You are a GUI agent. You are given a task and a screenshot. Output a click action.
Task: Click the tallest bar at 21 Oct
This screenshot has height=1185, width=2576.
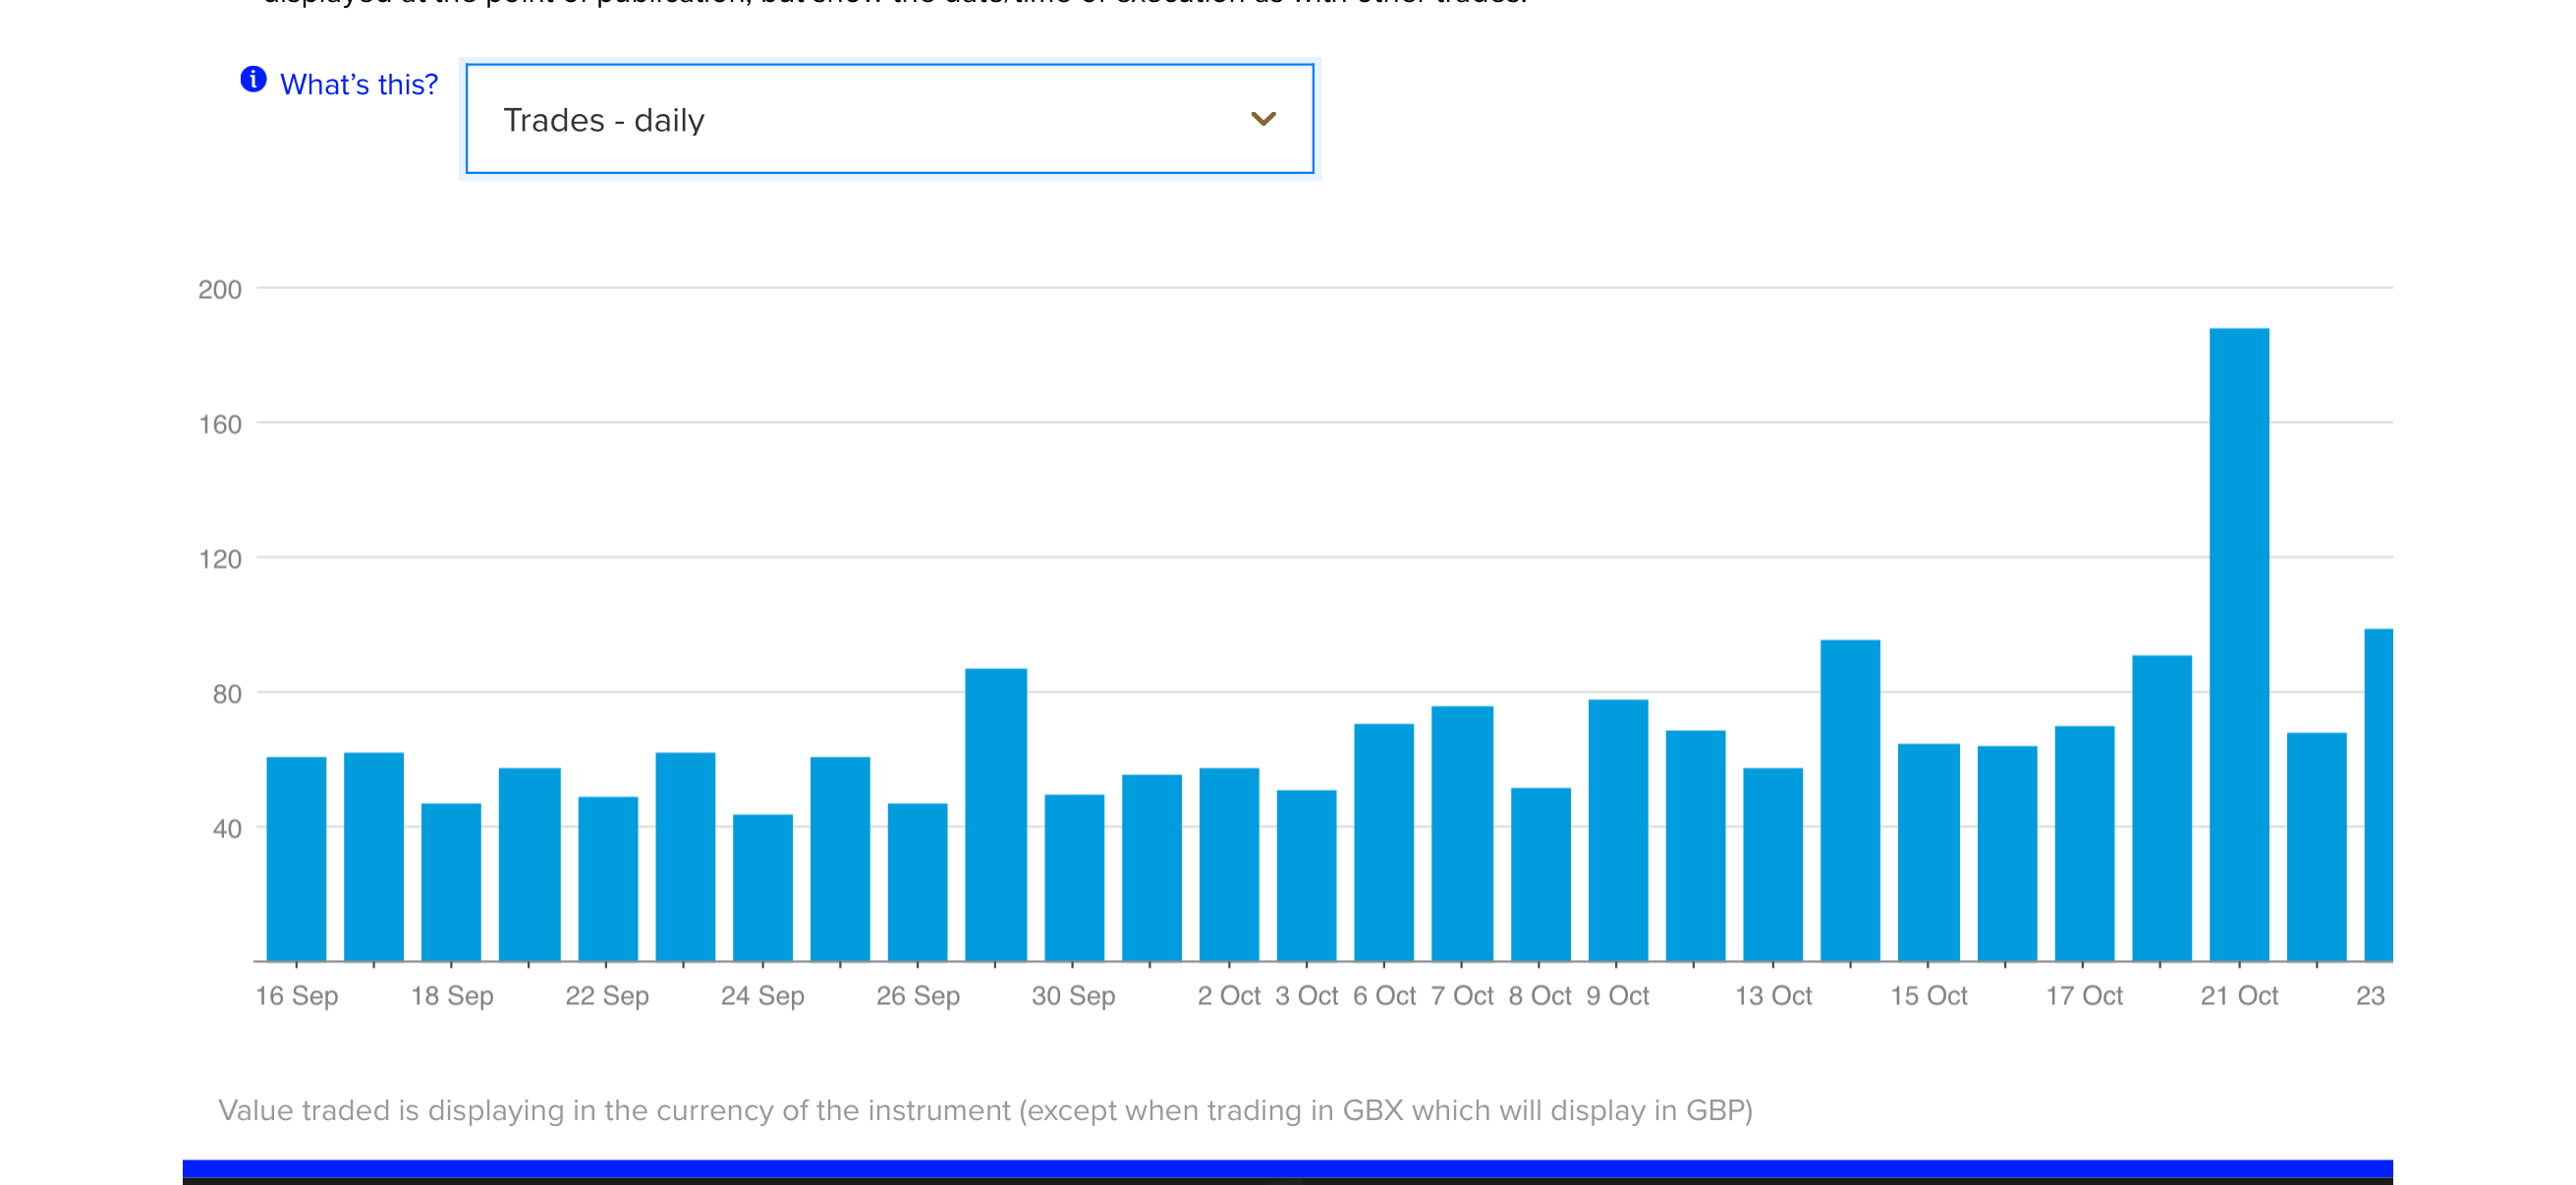coord(2238,645)
